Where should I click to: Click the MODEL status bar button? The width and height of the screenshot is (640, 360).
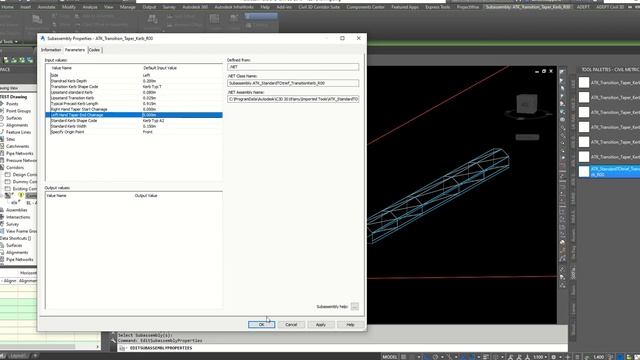tap(390, 357)
